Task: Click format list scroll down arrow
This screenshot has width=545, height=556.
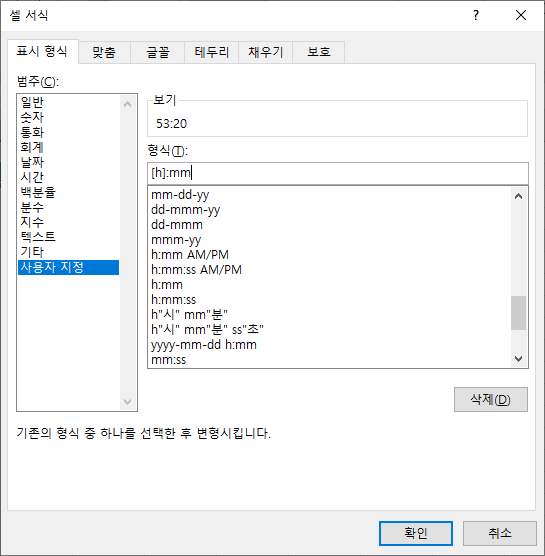Action: click(x=518, y=359)
